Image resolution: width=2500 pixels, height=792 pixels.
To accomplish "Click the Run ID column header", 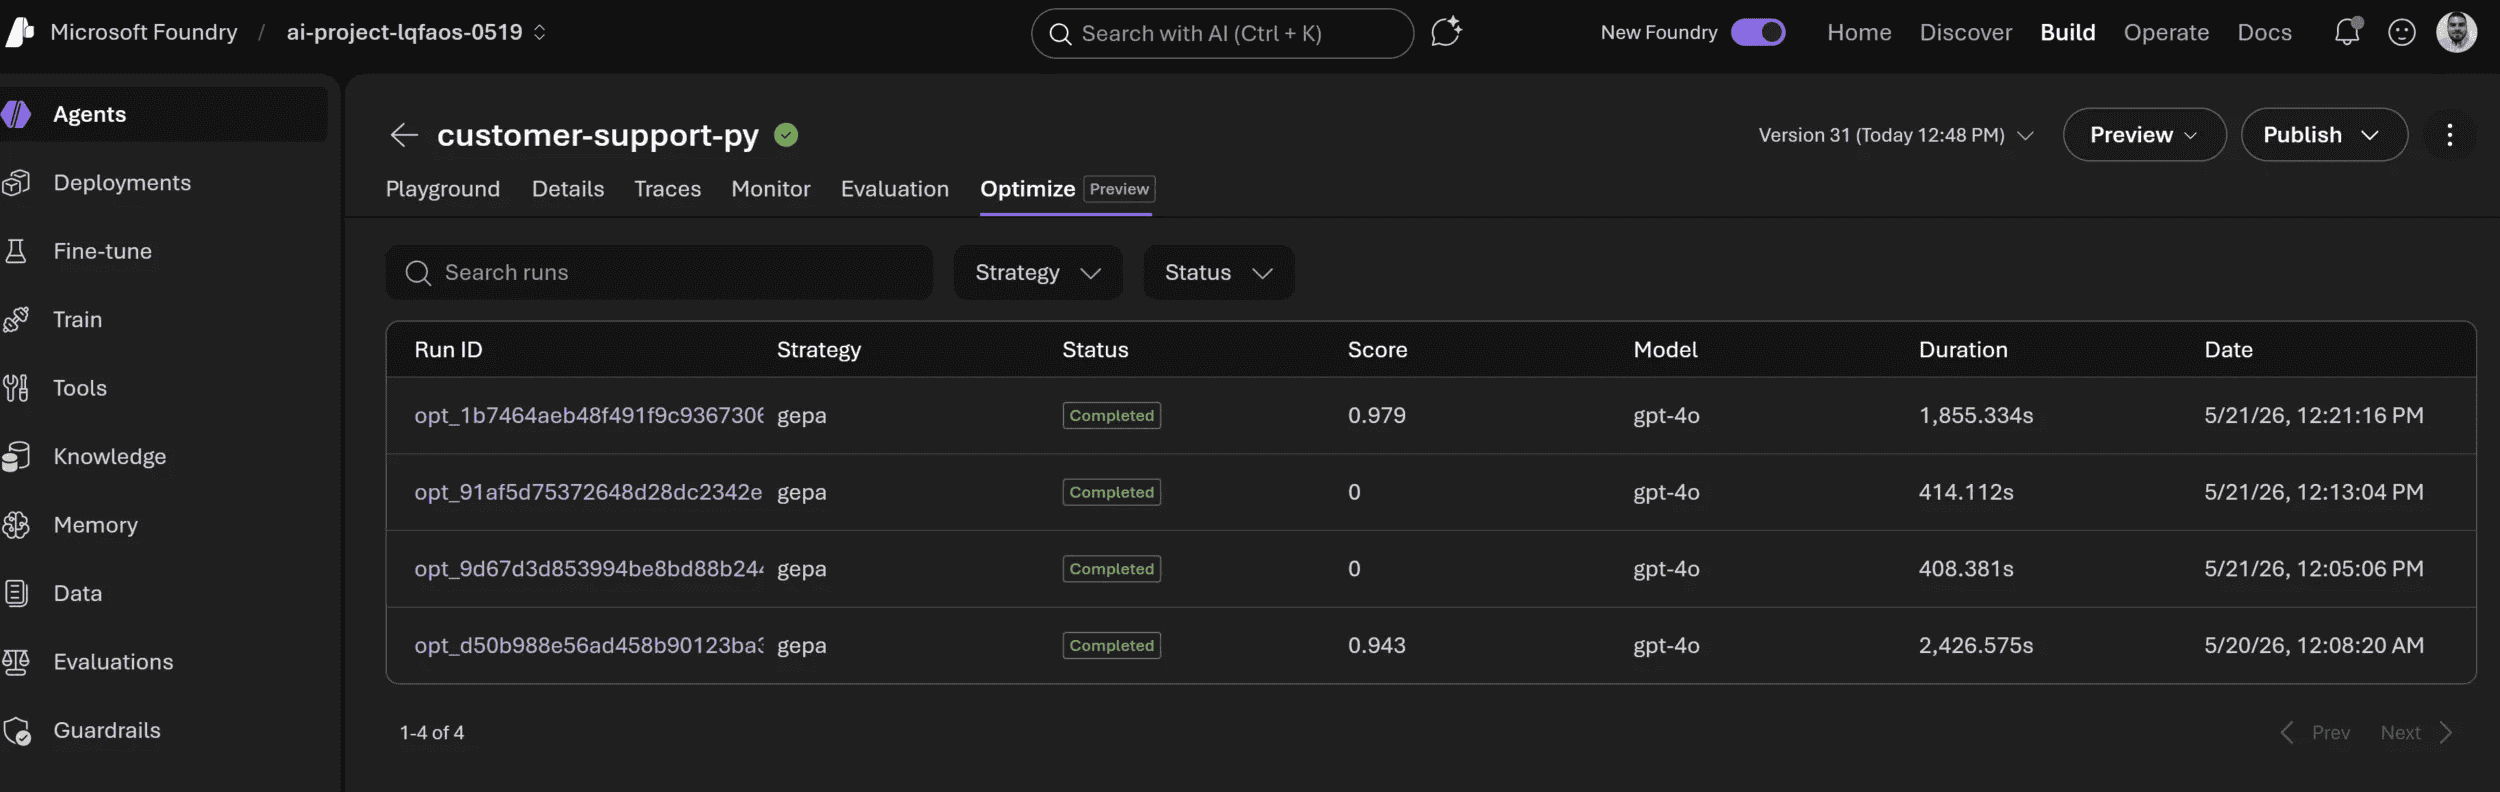I will [448, 350].
